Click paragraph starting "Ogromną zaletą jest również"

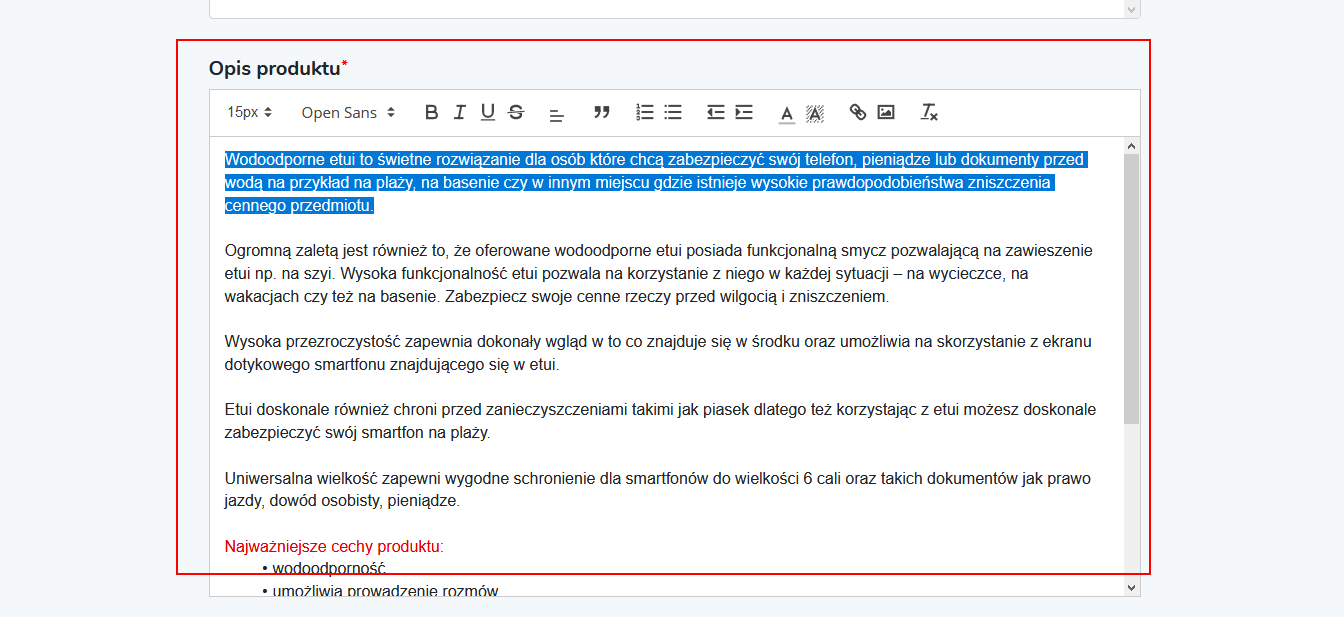click(658, 274)
